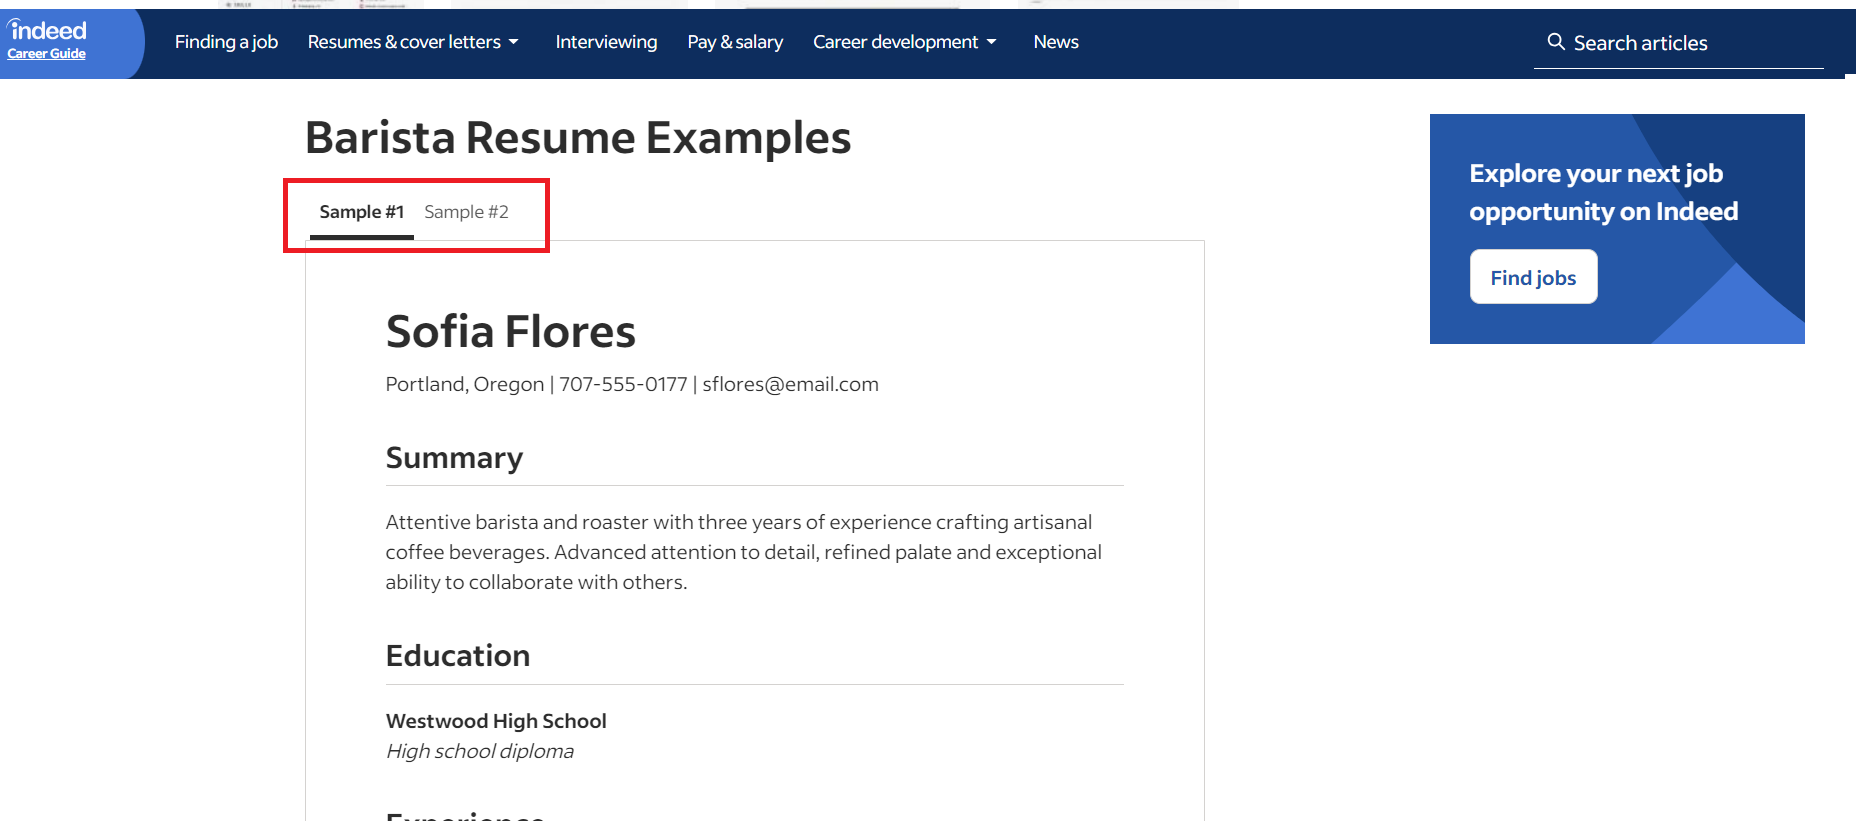Open the Career Guide link under logo
1856x821 pixels.
[46, 54]
